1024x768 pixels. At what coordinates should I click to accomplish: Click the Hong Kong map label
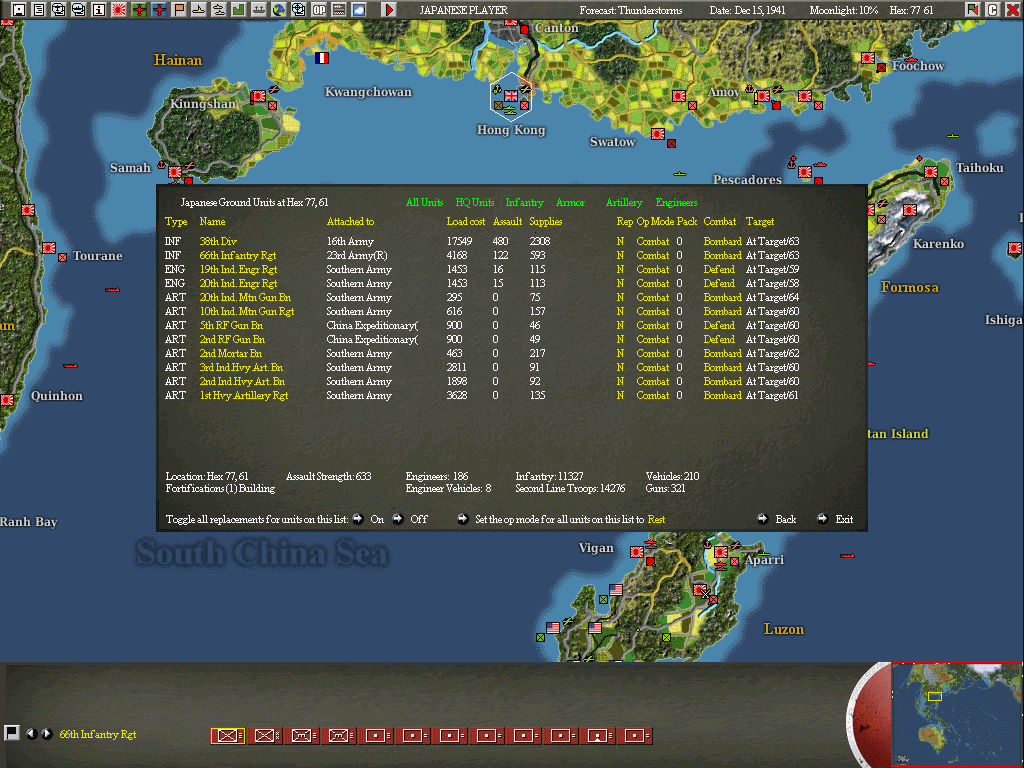click(511, 129)
